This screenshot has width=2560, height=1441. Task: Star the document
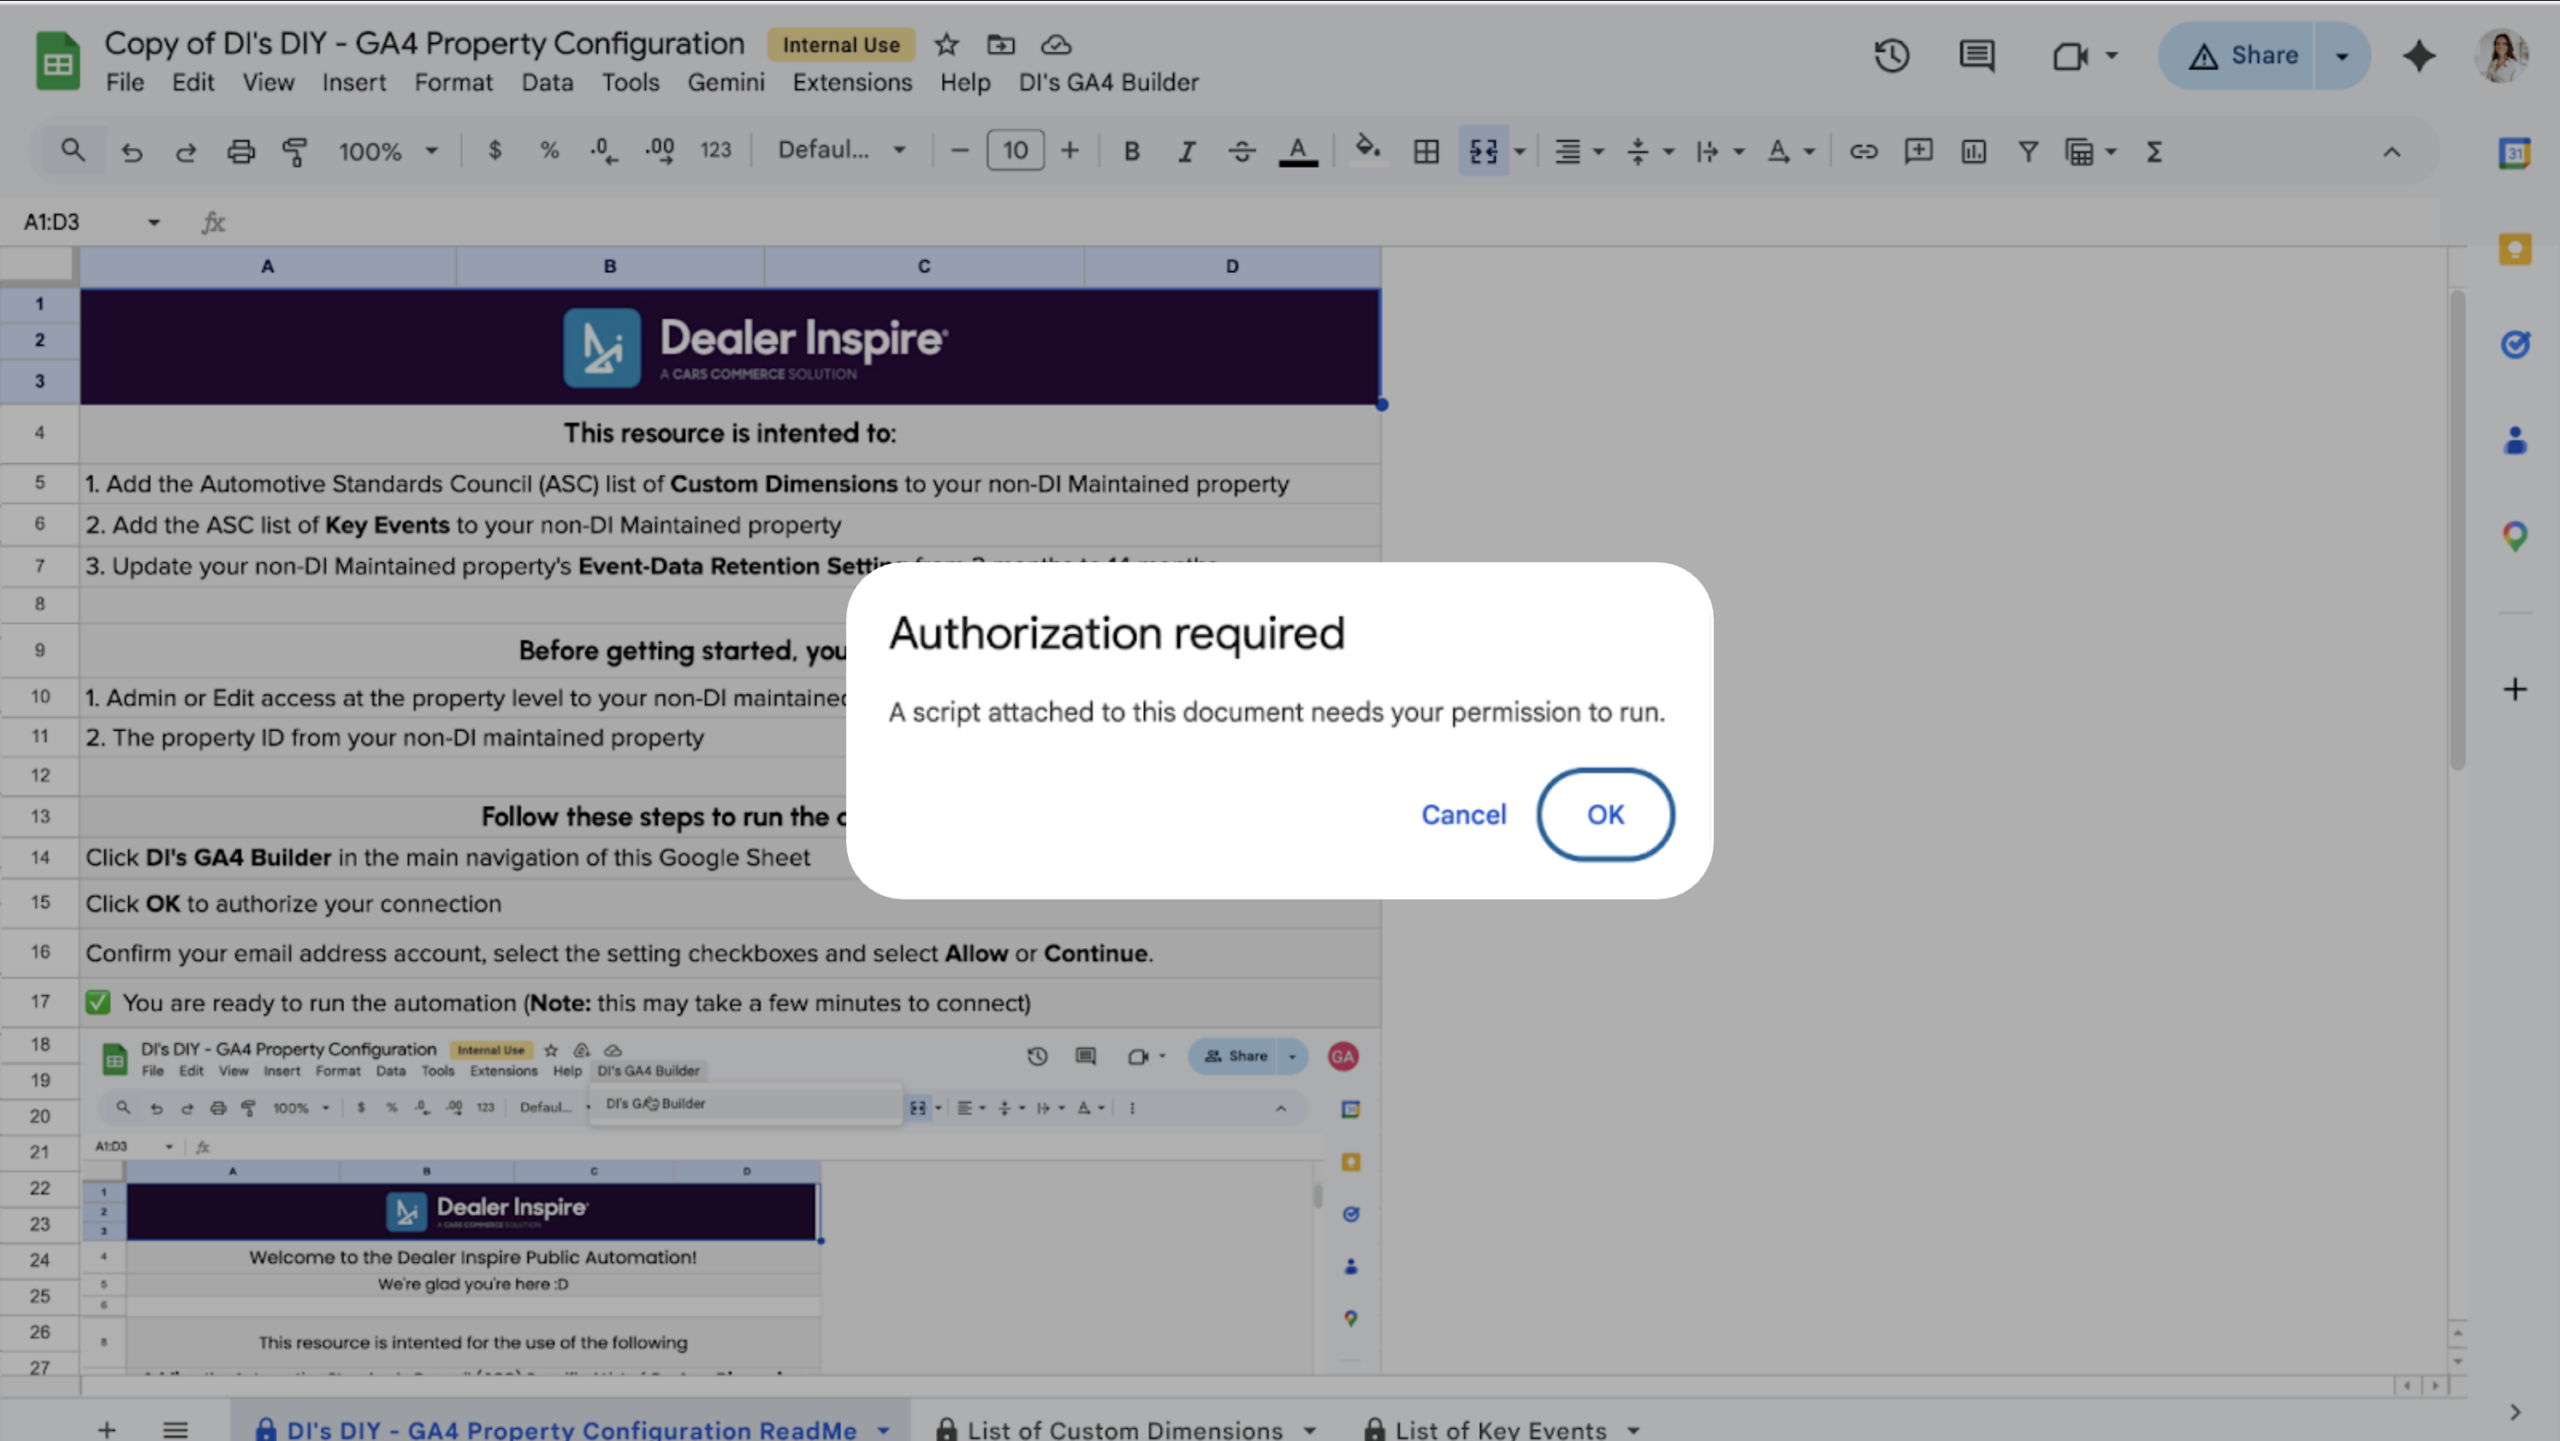pyautogui.click(x=946, y=45)
